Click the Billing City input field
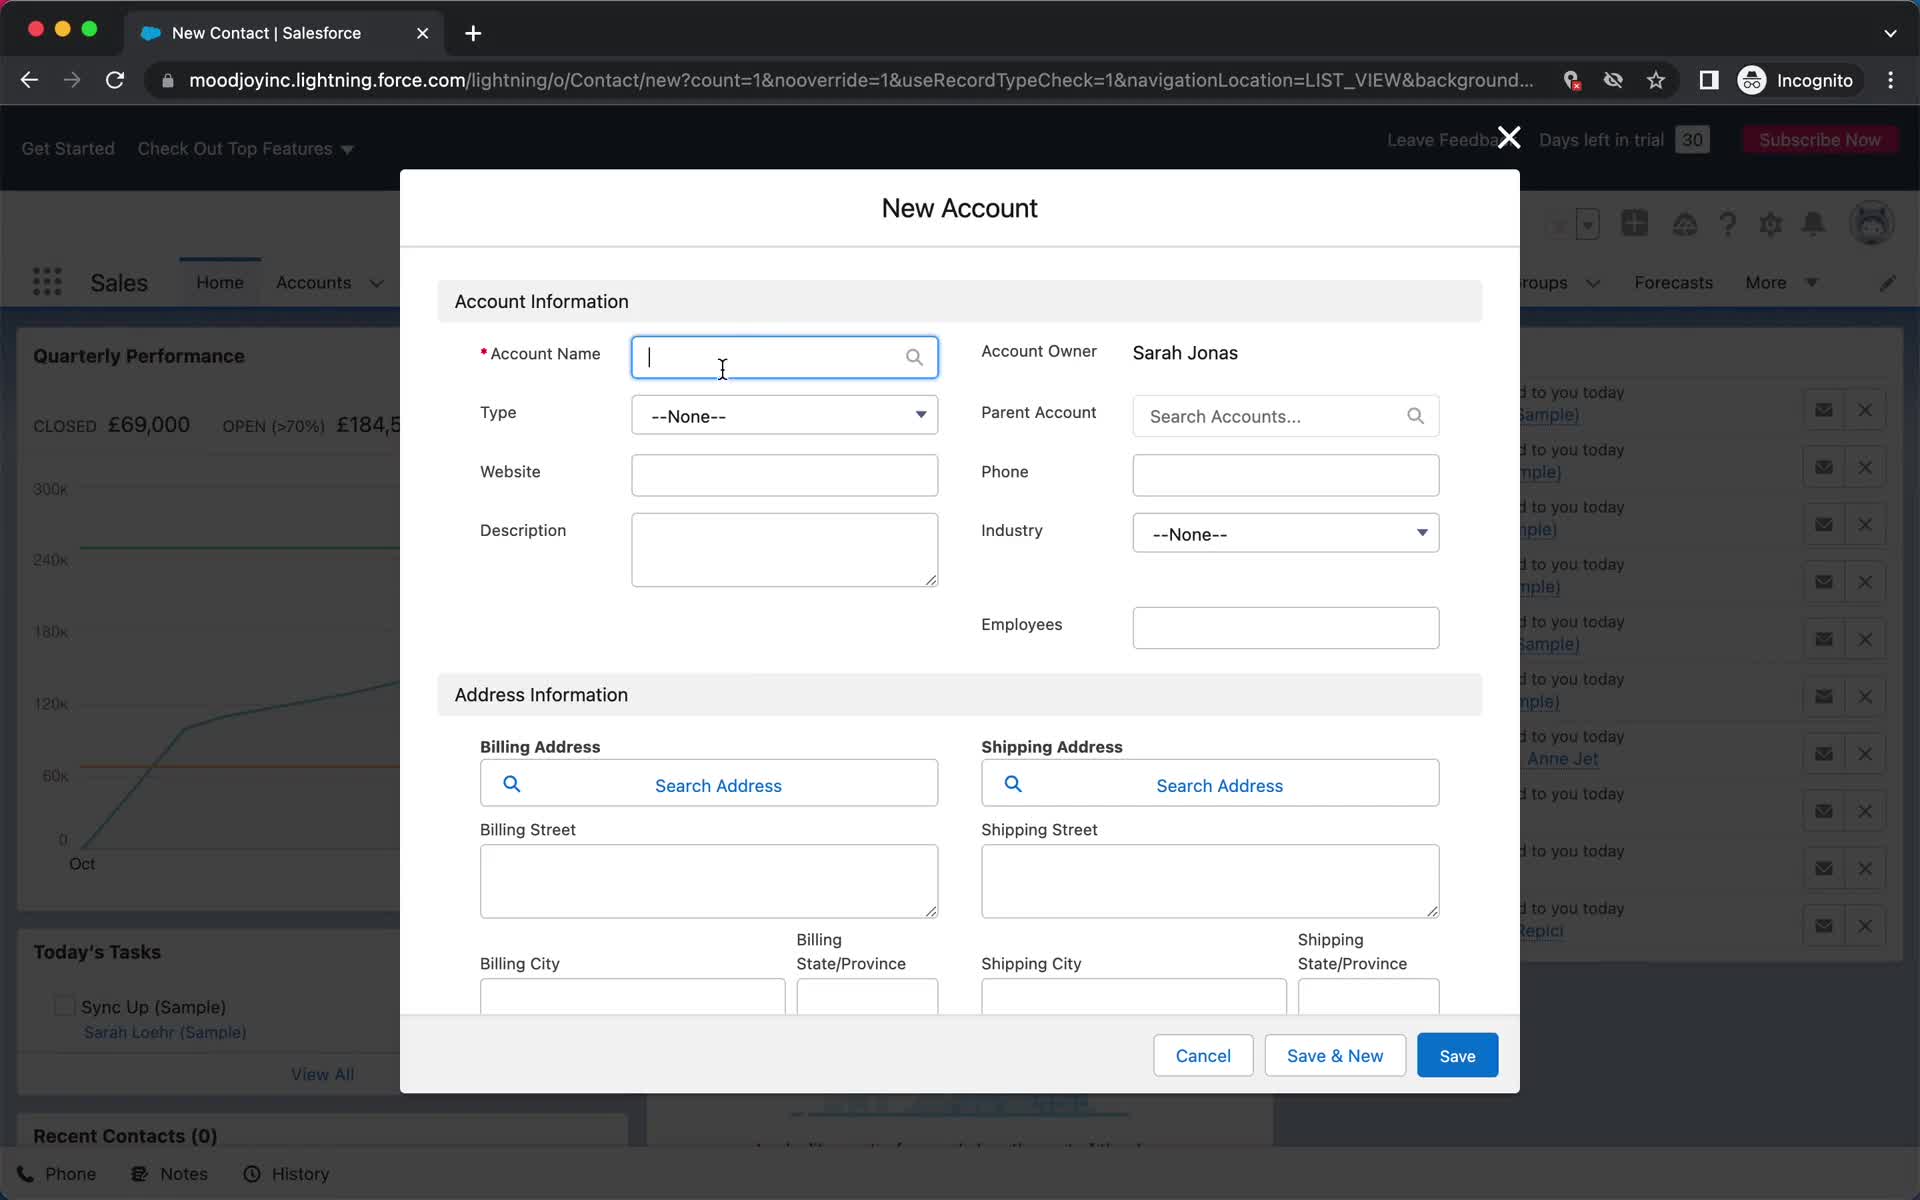Viewport: 1920px width, 1200px height. [632, 996]
